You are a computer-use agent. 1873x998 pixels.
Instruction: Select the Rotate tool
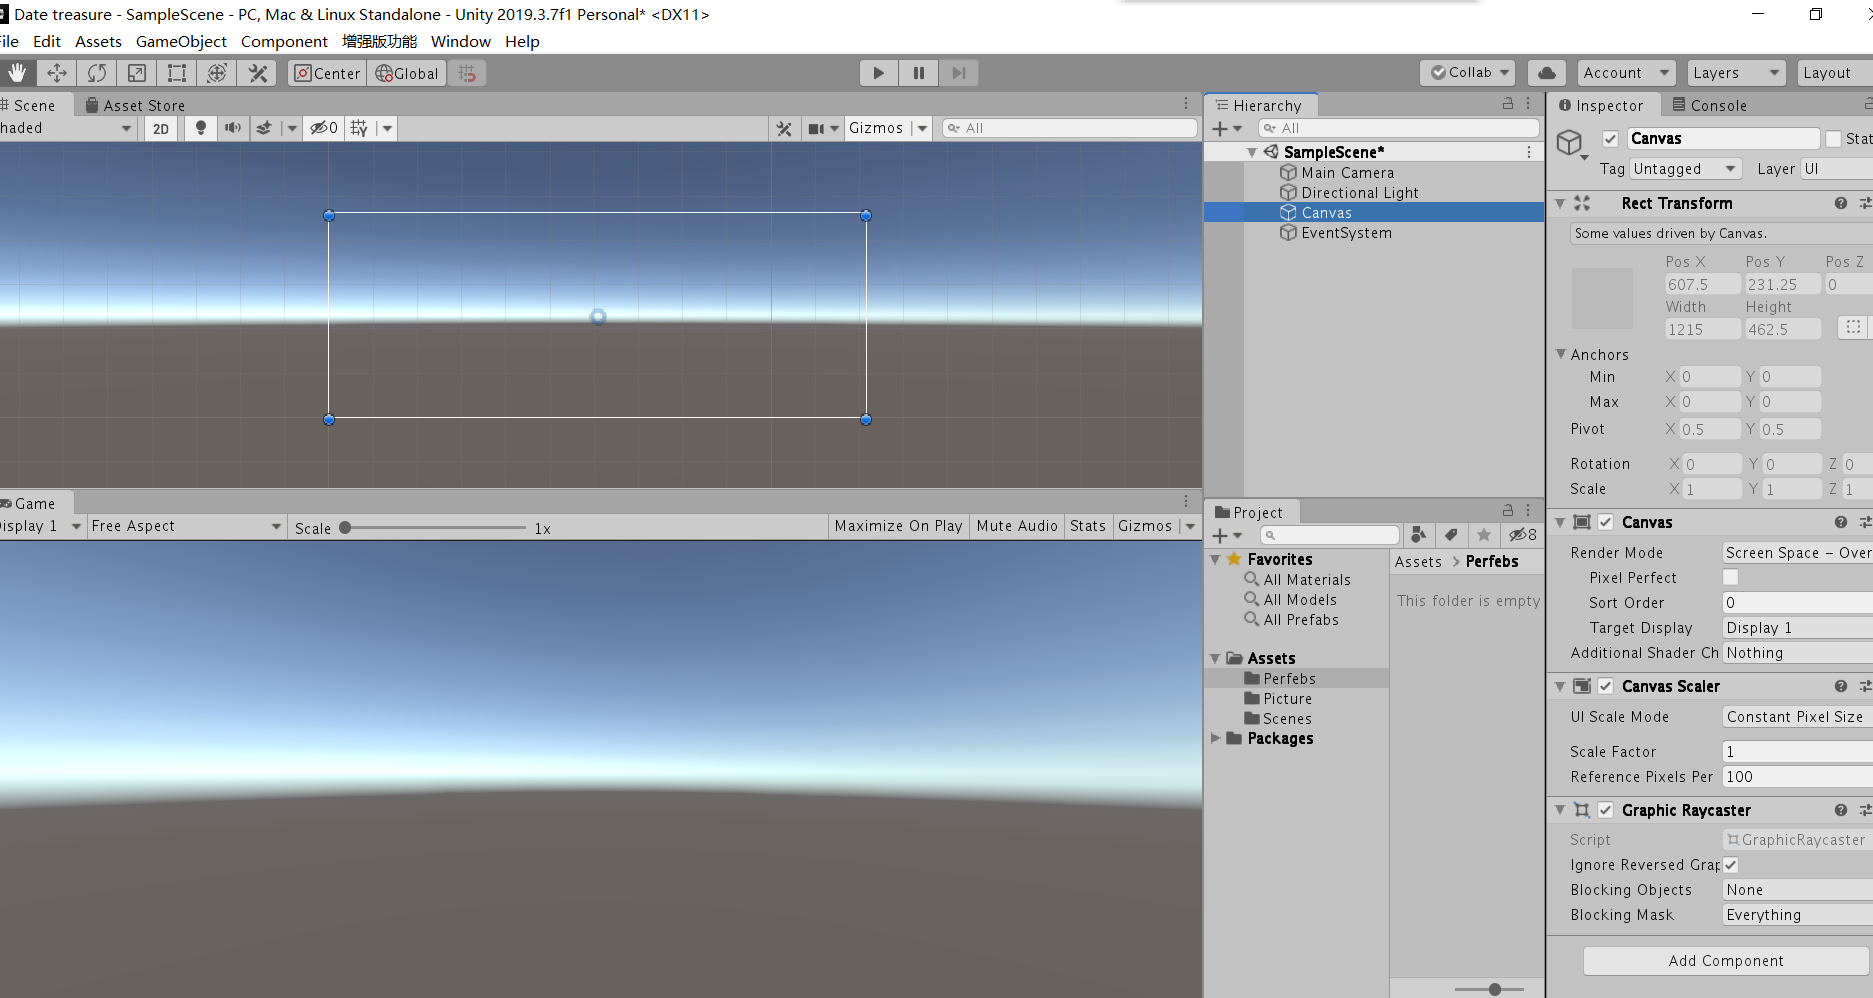97,73
